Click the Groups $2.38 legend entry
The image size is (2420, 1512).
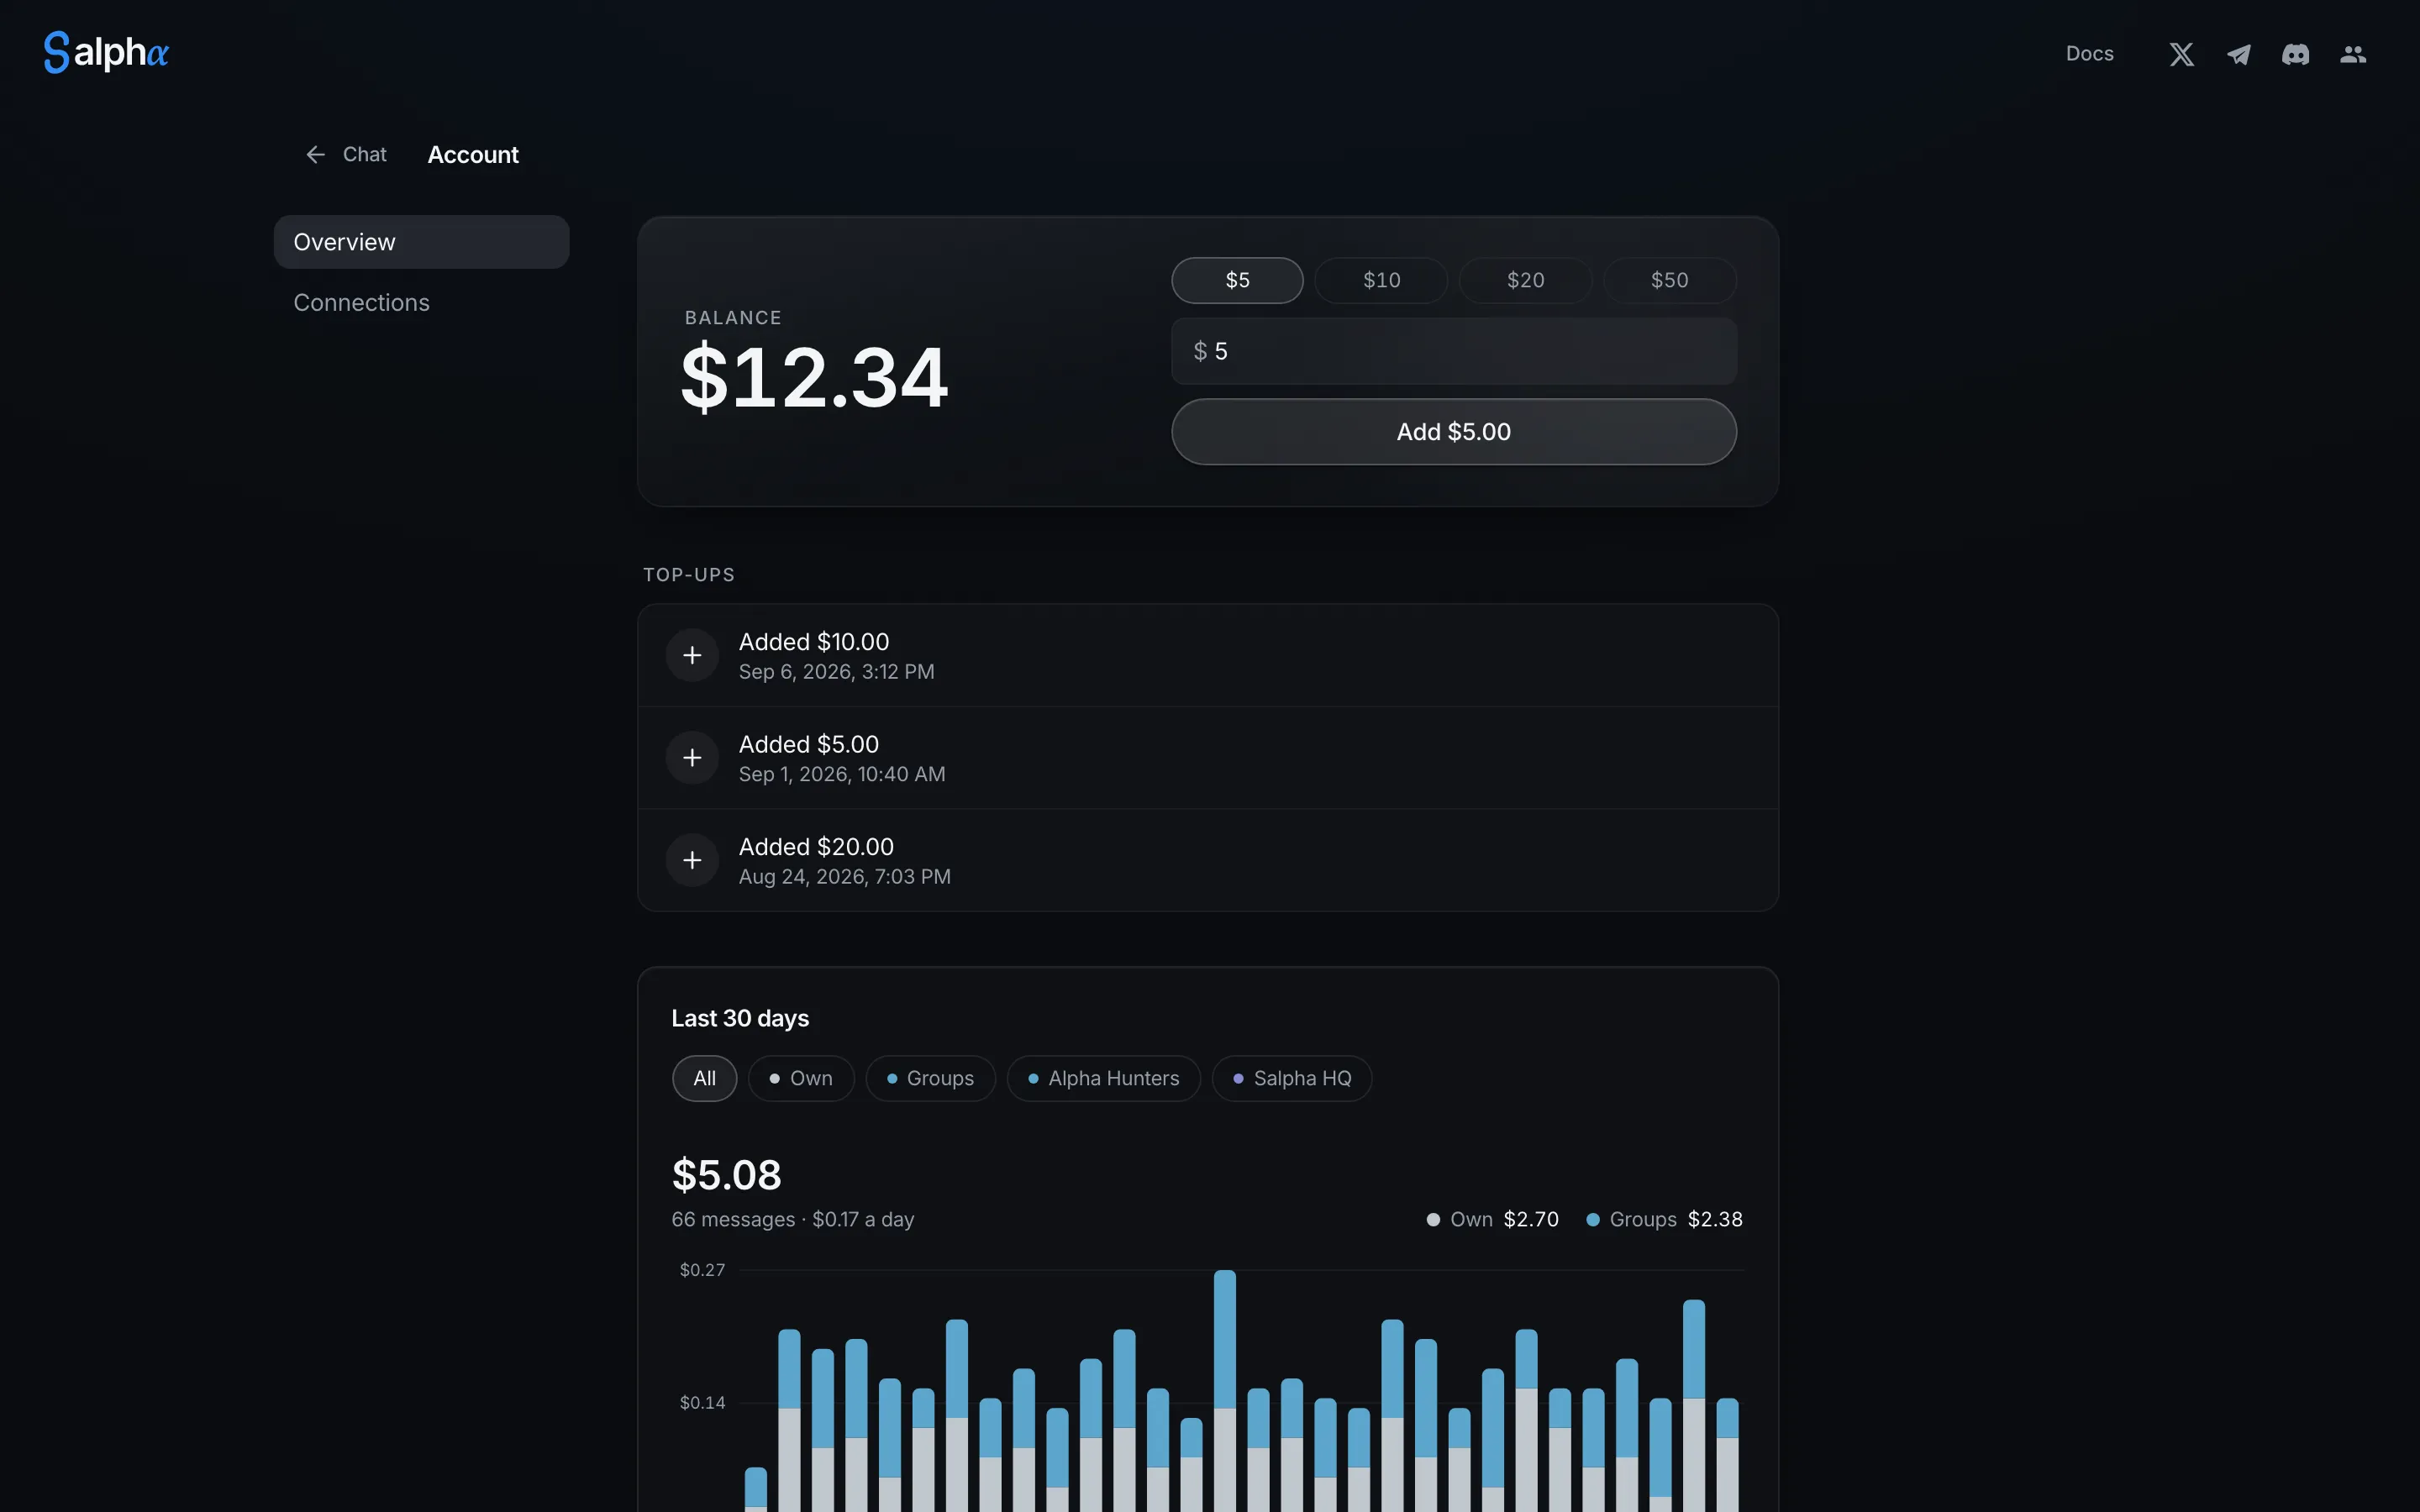pyautogui.click(x=1664, y=1219)
